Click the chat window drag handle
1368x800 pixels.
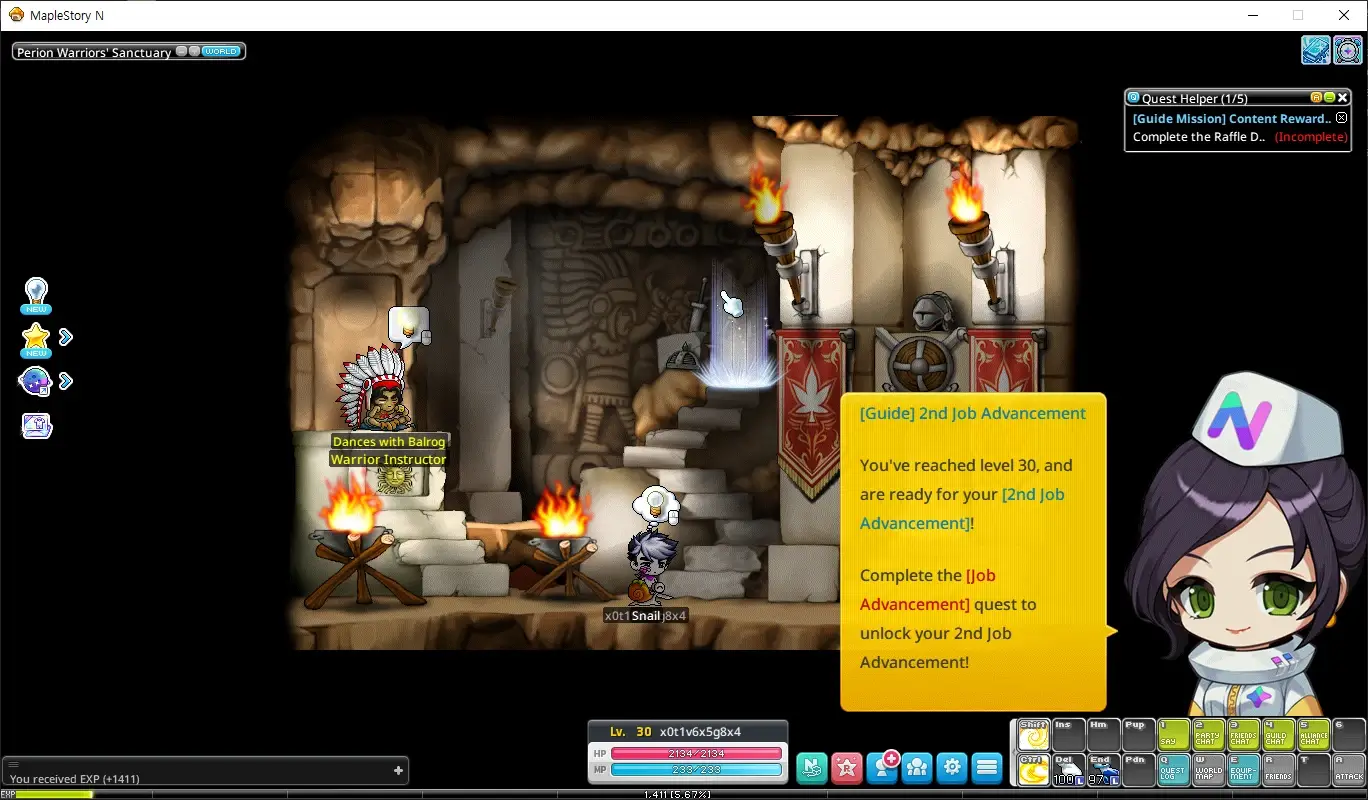pos(14,764)
